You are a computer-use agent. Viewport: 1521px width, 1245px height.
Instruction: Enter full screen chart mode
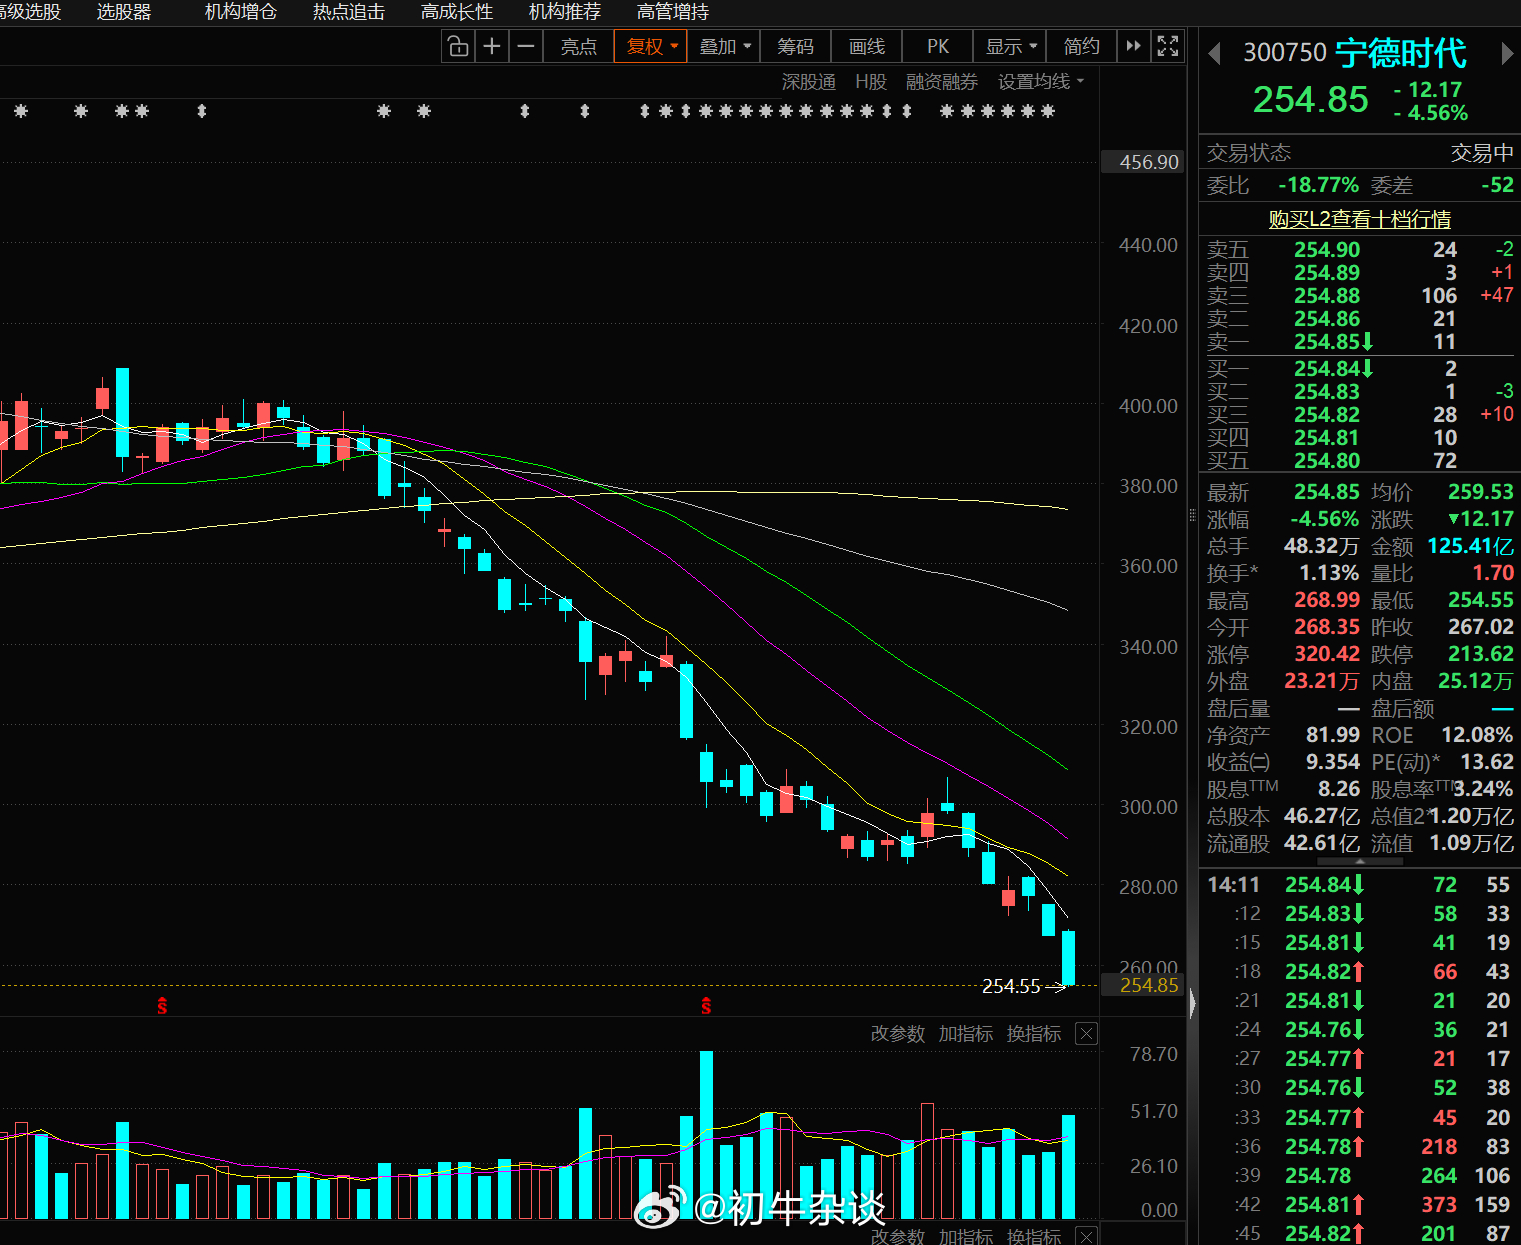click(x=1167, y=46)
